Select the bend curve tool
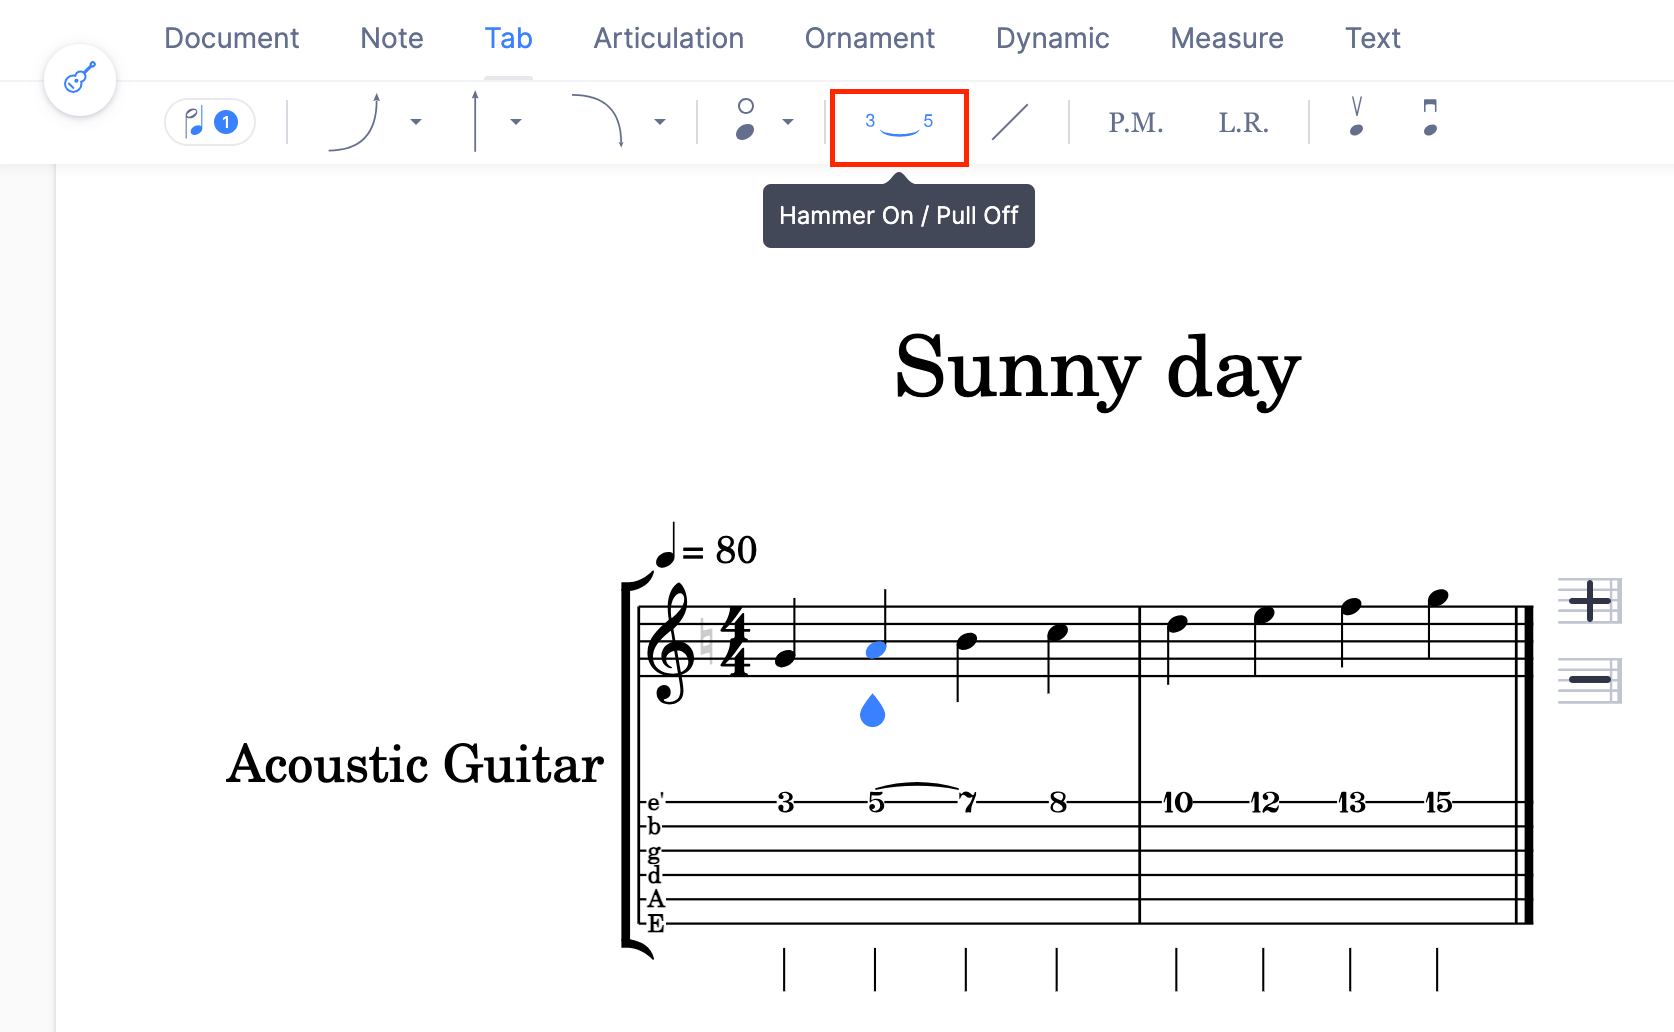This screenshot has width=1674, height=1032. (x=355, y=122)
